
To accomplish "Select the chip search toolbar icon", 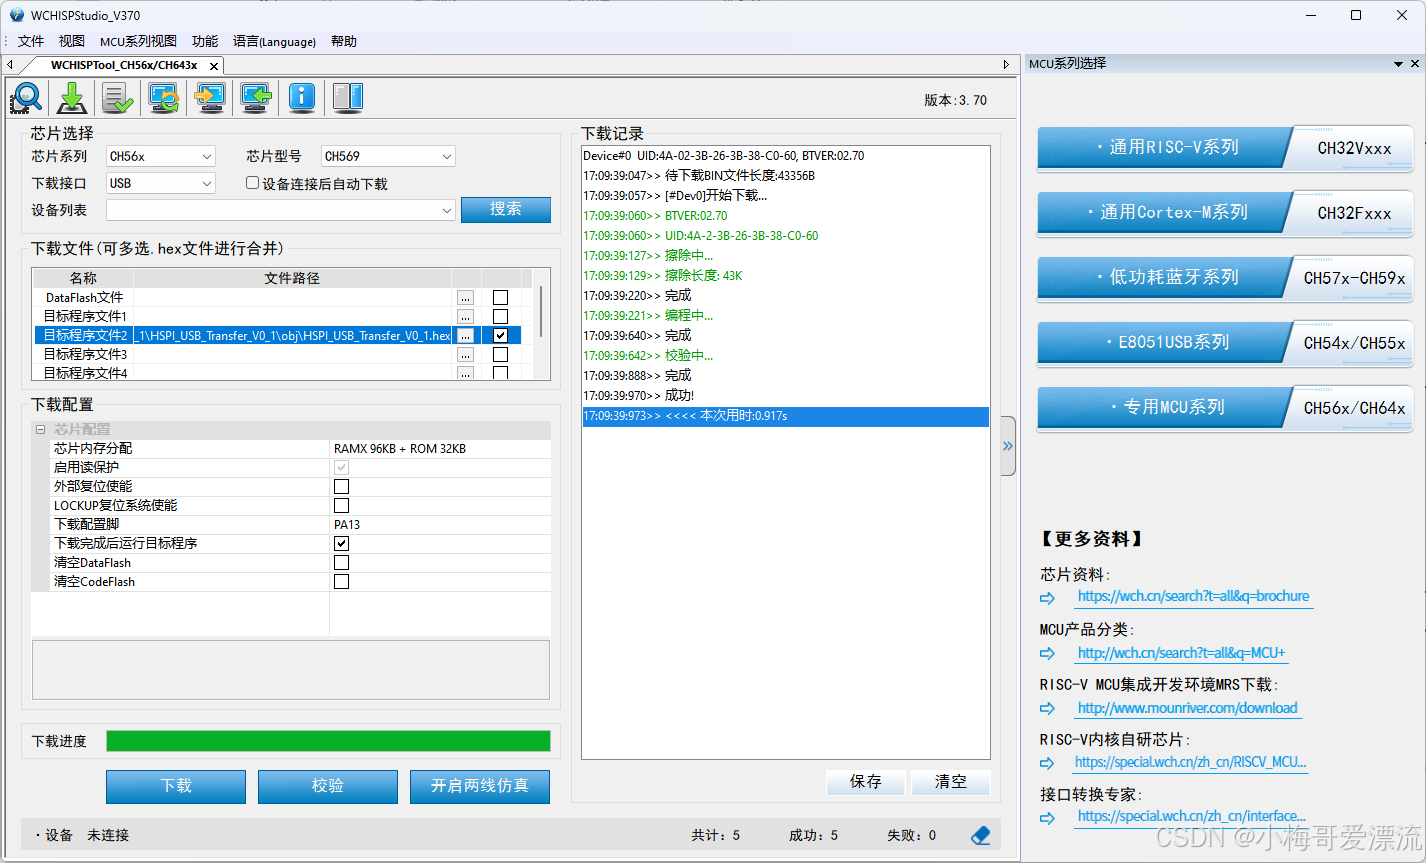I will click(x=25, y=97).
